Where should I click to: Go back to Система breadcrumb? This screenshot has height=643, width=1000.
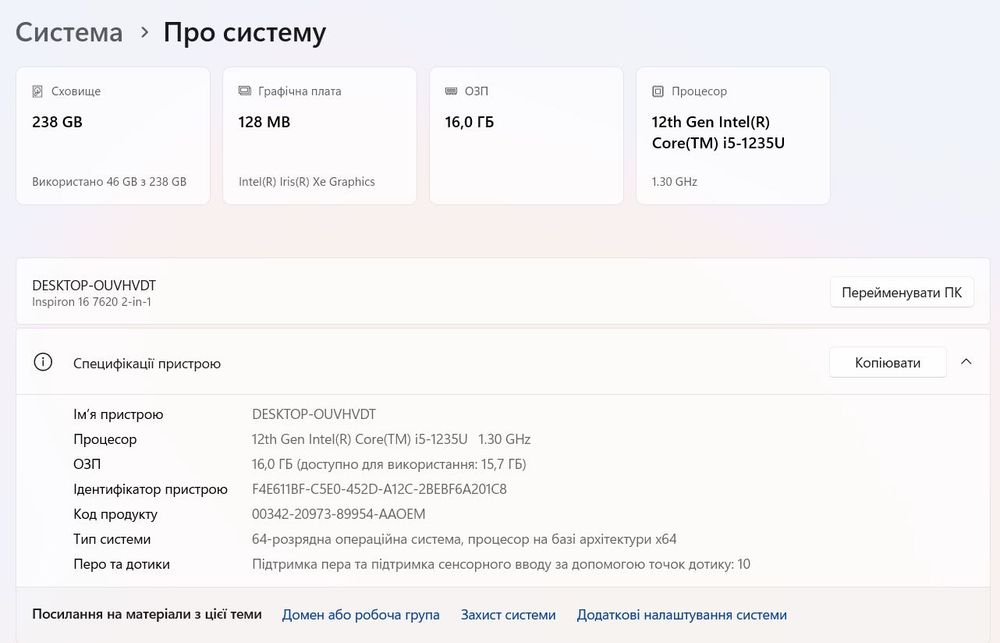[69, 32]
